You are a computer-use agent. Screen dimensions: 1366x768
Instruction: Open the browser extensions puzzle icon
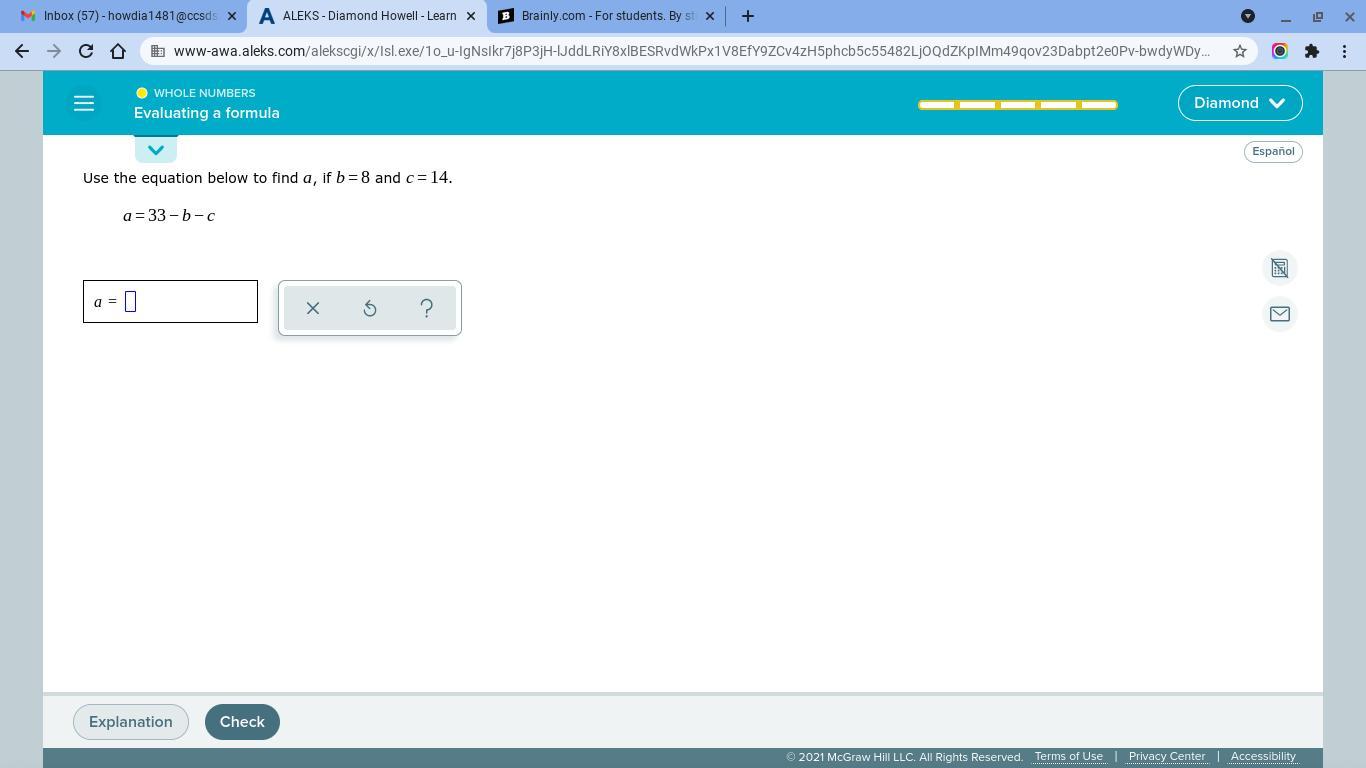[x=1312, y=51]
